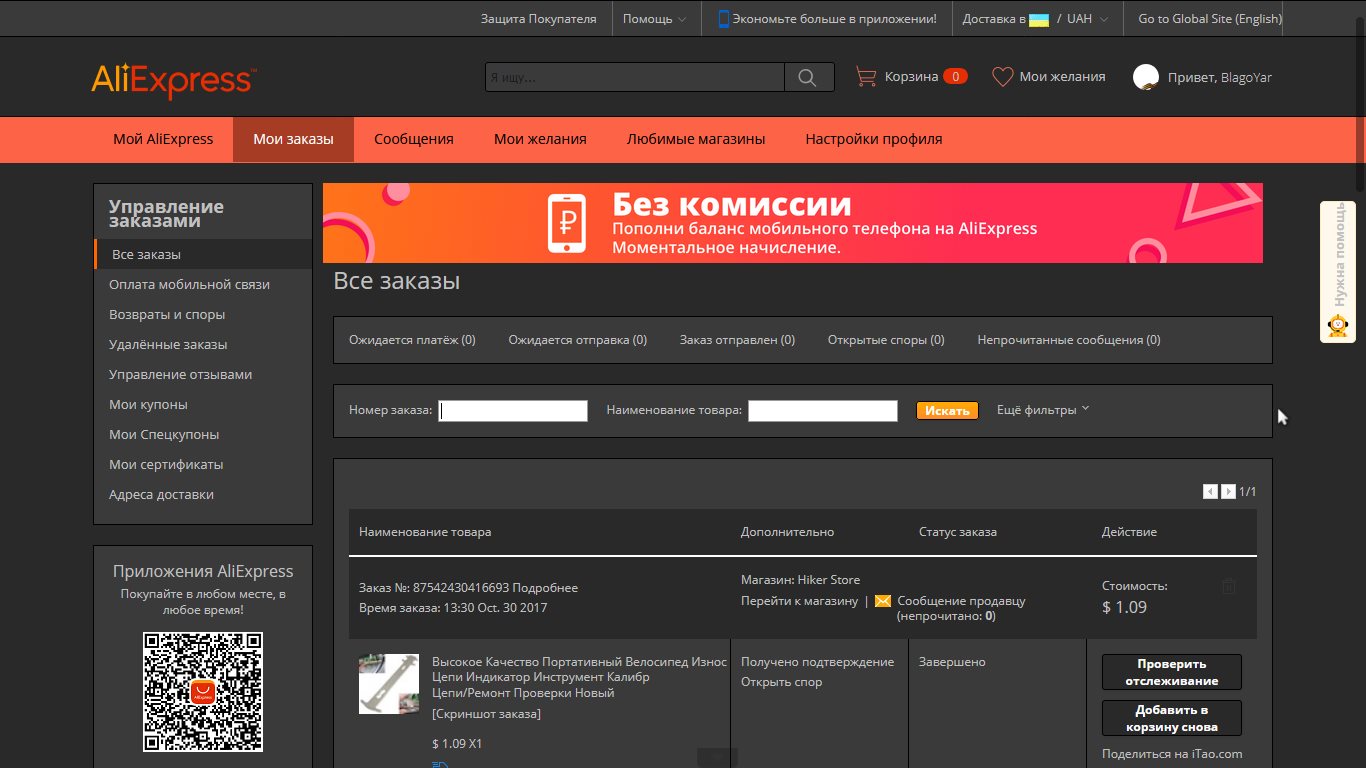Open Управление отзывами

click(x=180, y=374)
